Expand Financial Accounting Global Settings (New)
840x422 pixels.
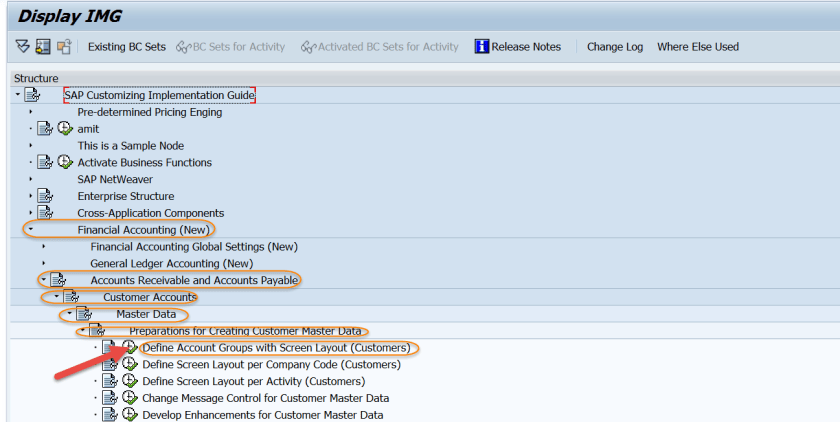(x=43, y=246)
